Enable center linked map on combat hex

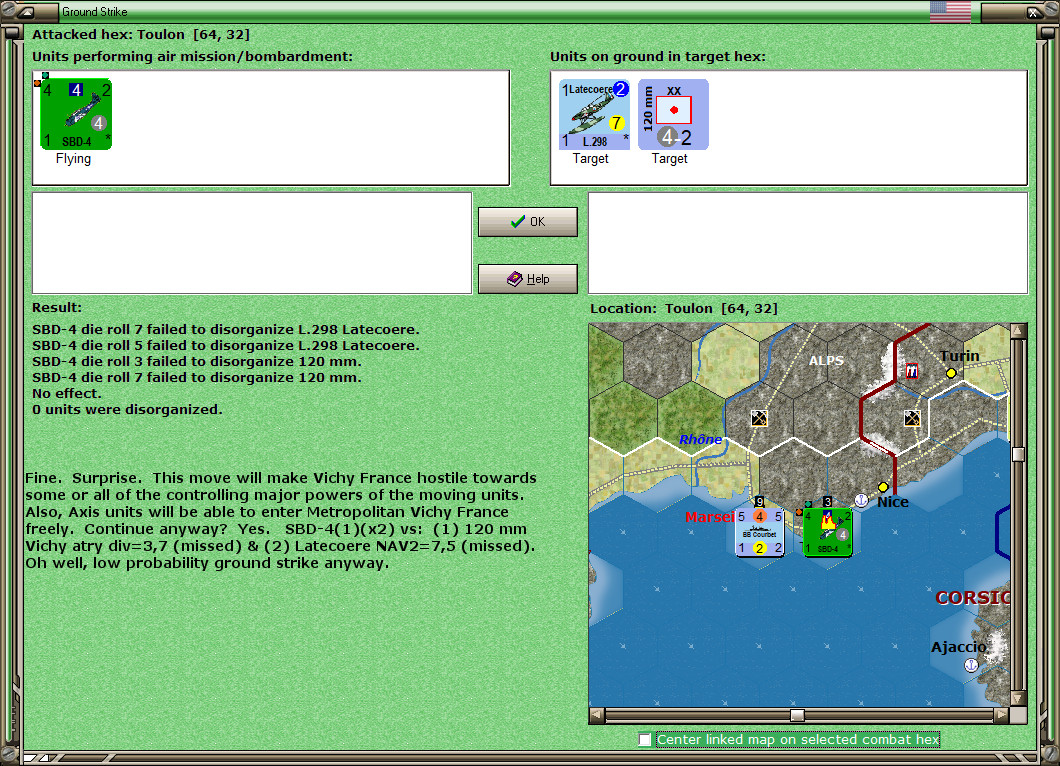click(645, 740)
